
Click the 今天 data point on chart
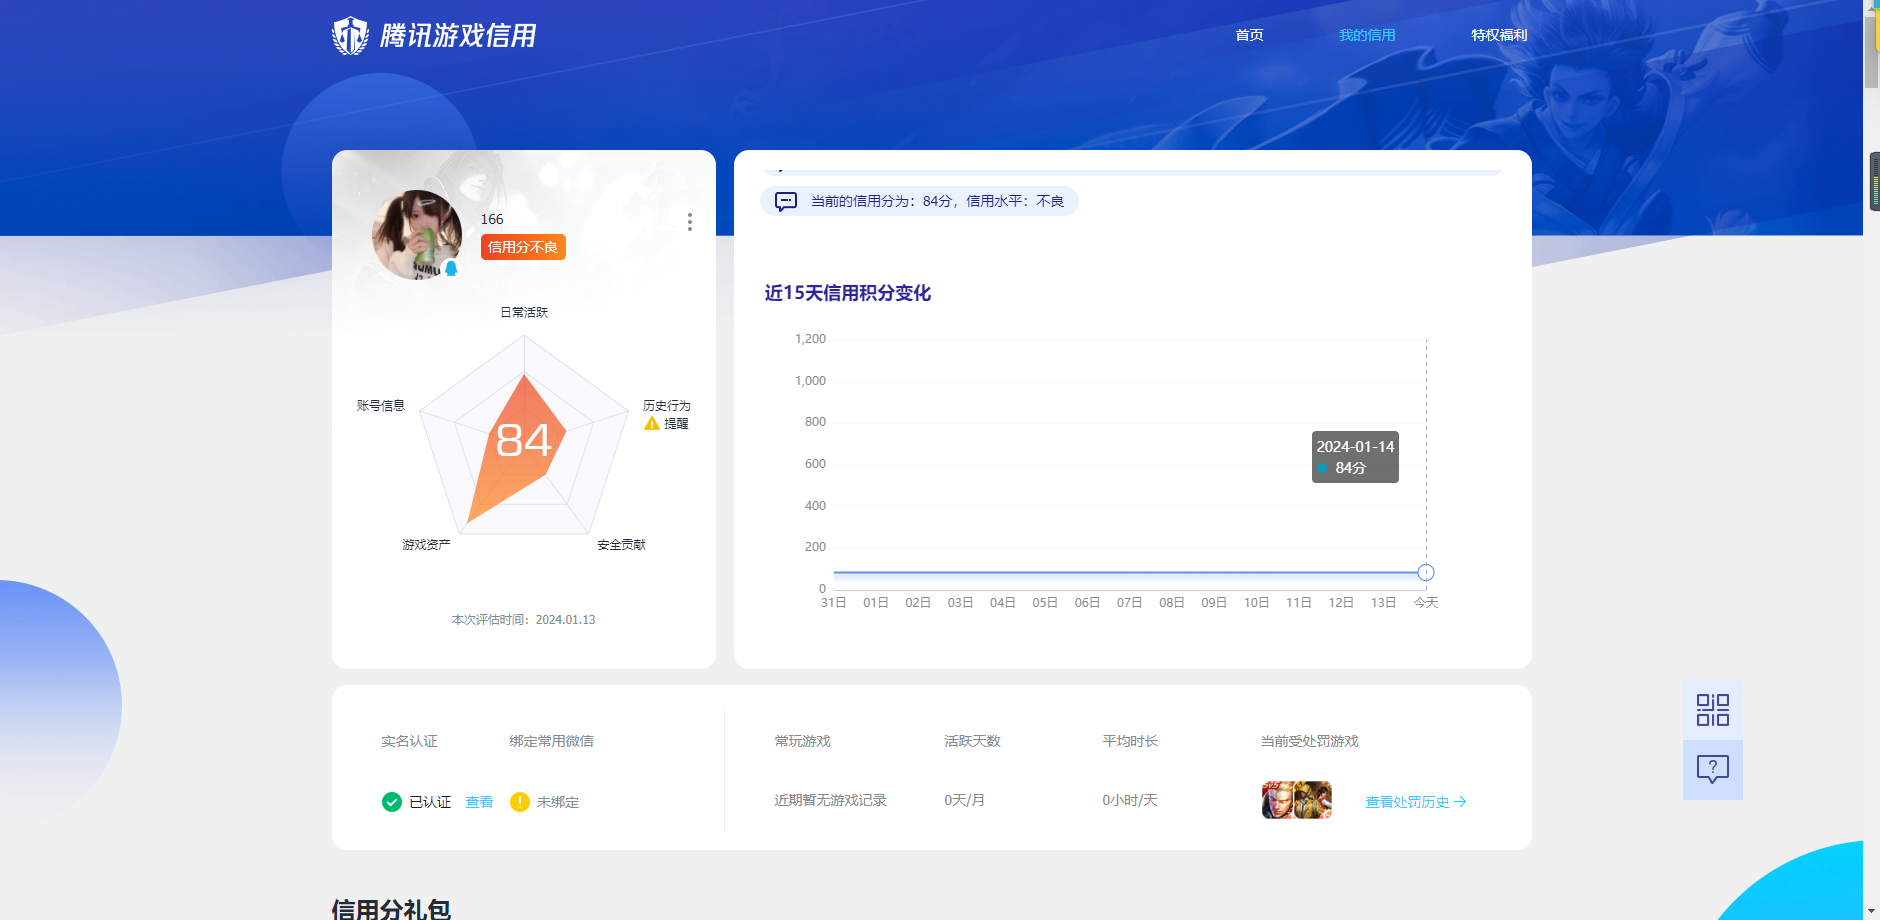1426,573
